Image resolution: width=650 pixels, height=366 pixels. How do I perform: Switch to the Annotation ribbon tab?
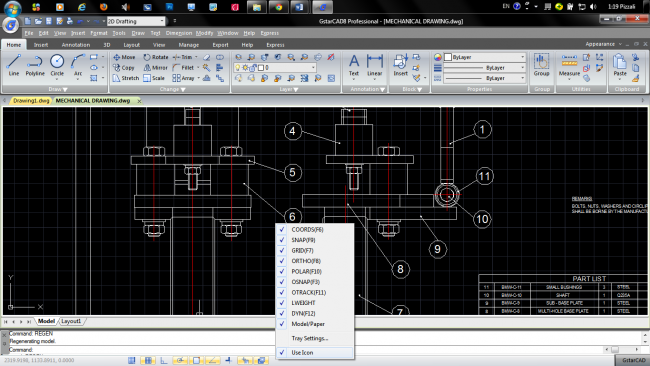click(x=75, y=45)
